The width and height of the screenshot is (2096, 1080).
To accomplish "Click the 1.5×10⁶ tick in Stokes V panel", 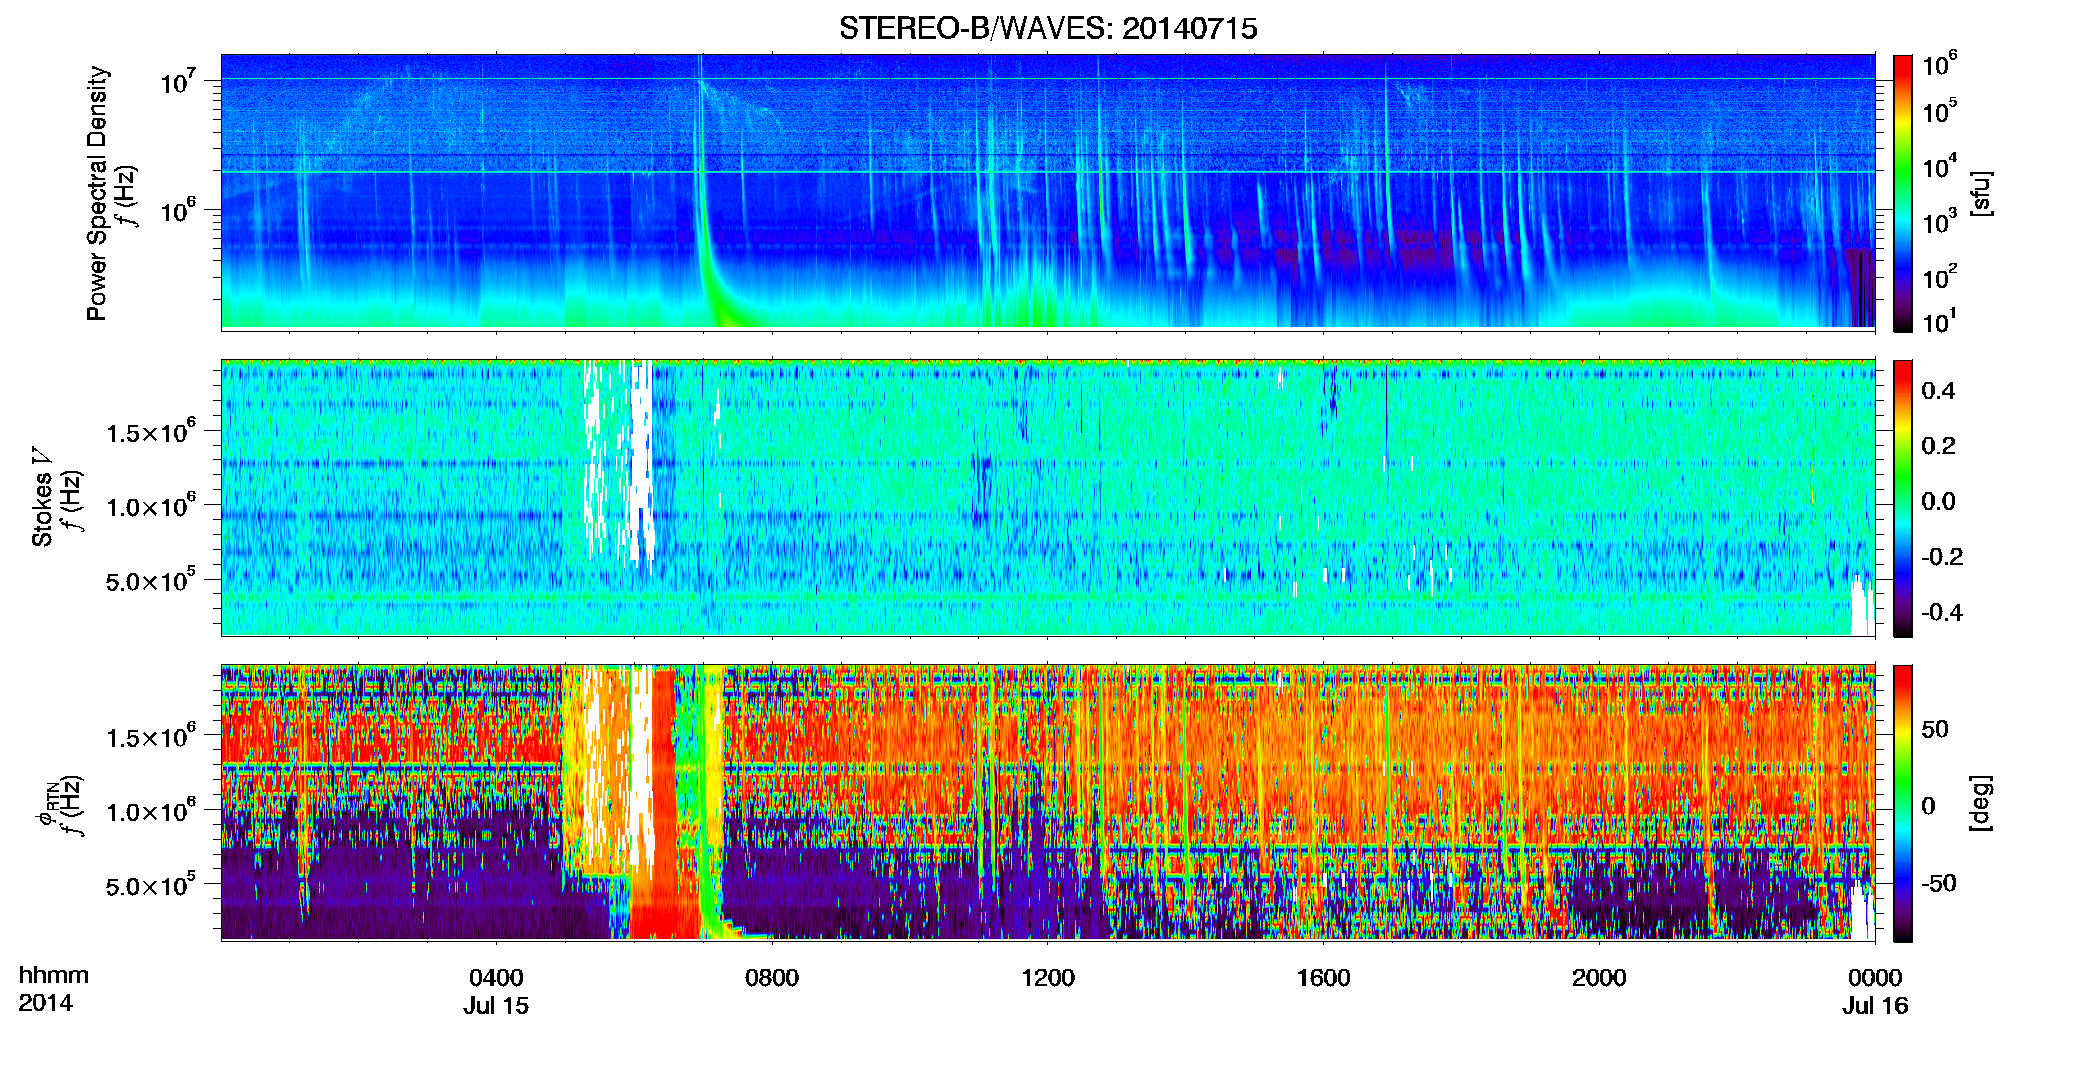I will (x=151, y=432).
